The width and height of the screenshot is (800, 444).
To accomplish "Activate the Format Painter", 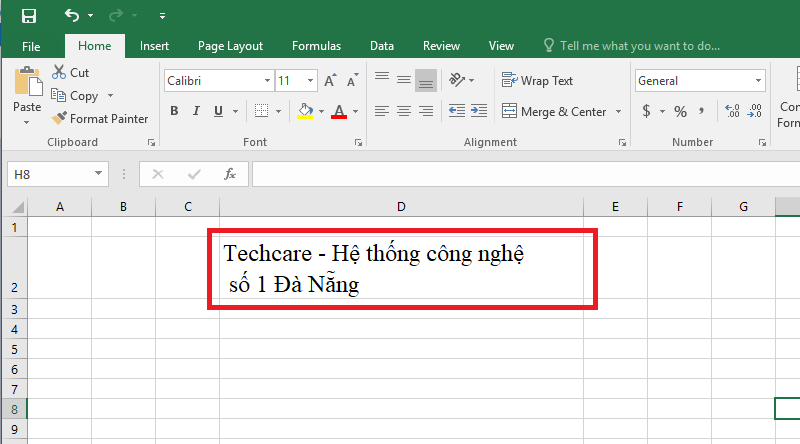I will (100, 118).
